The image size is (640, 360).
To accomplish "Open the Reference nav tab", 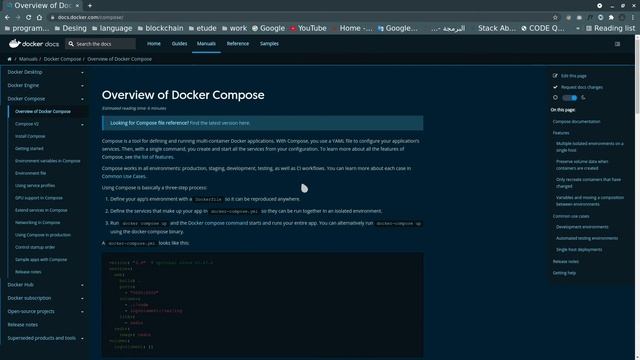I will [x=238, y=44].
